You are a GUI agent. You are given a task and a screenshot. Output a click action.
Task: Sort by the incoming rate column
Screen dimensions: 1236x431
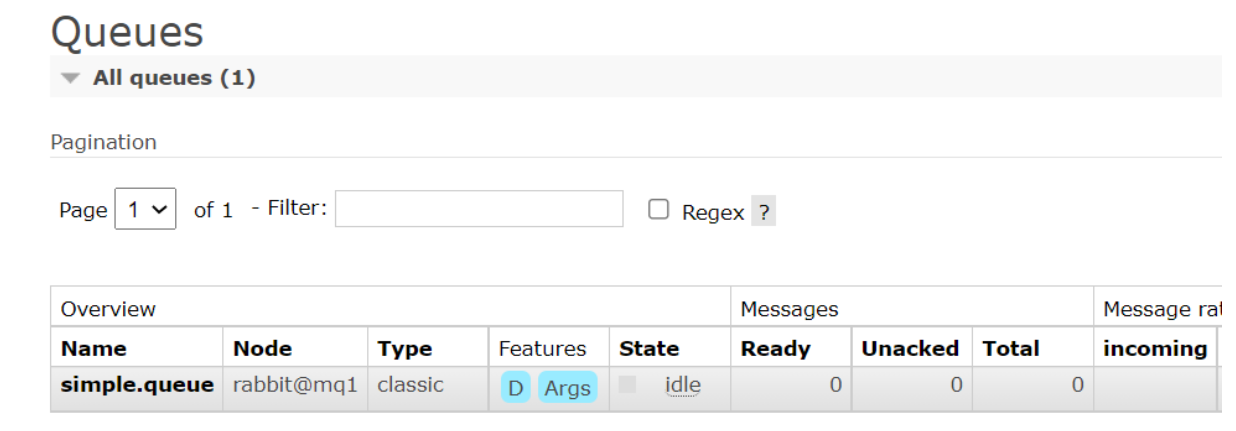[x=1155, y=349]
